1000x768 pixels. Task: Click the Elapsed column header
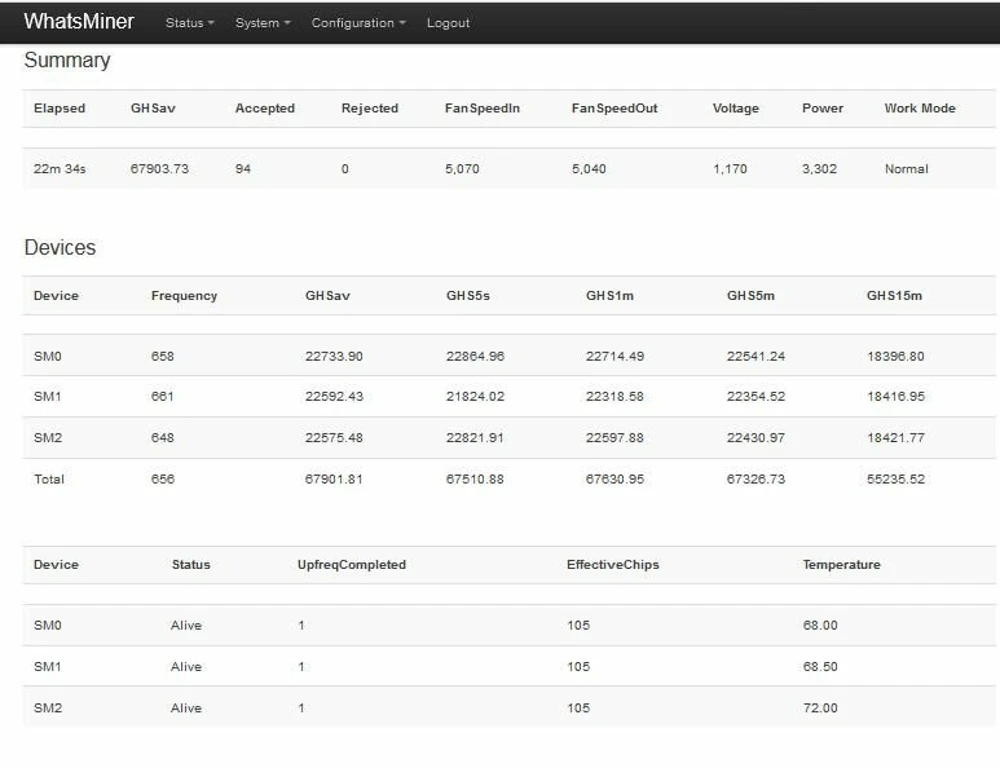(x=59, y=108)
